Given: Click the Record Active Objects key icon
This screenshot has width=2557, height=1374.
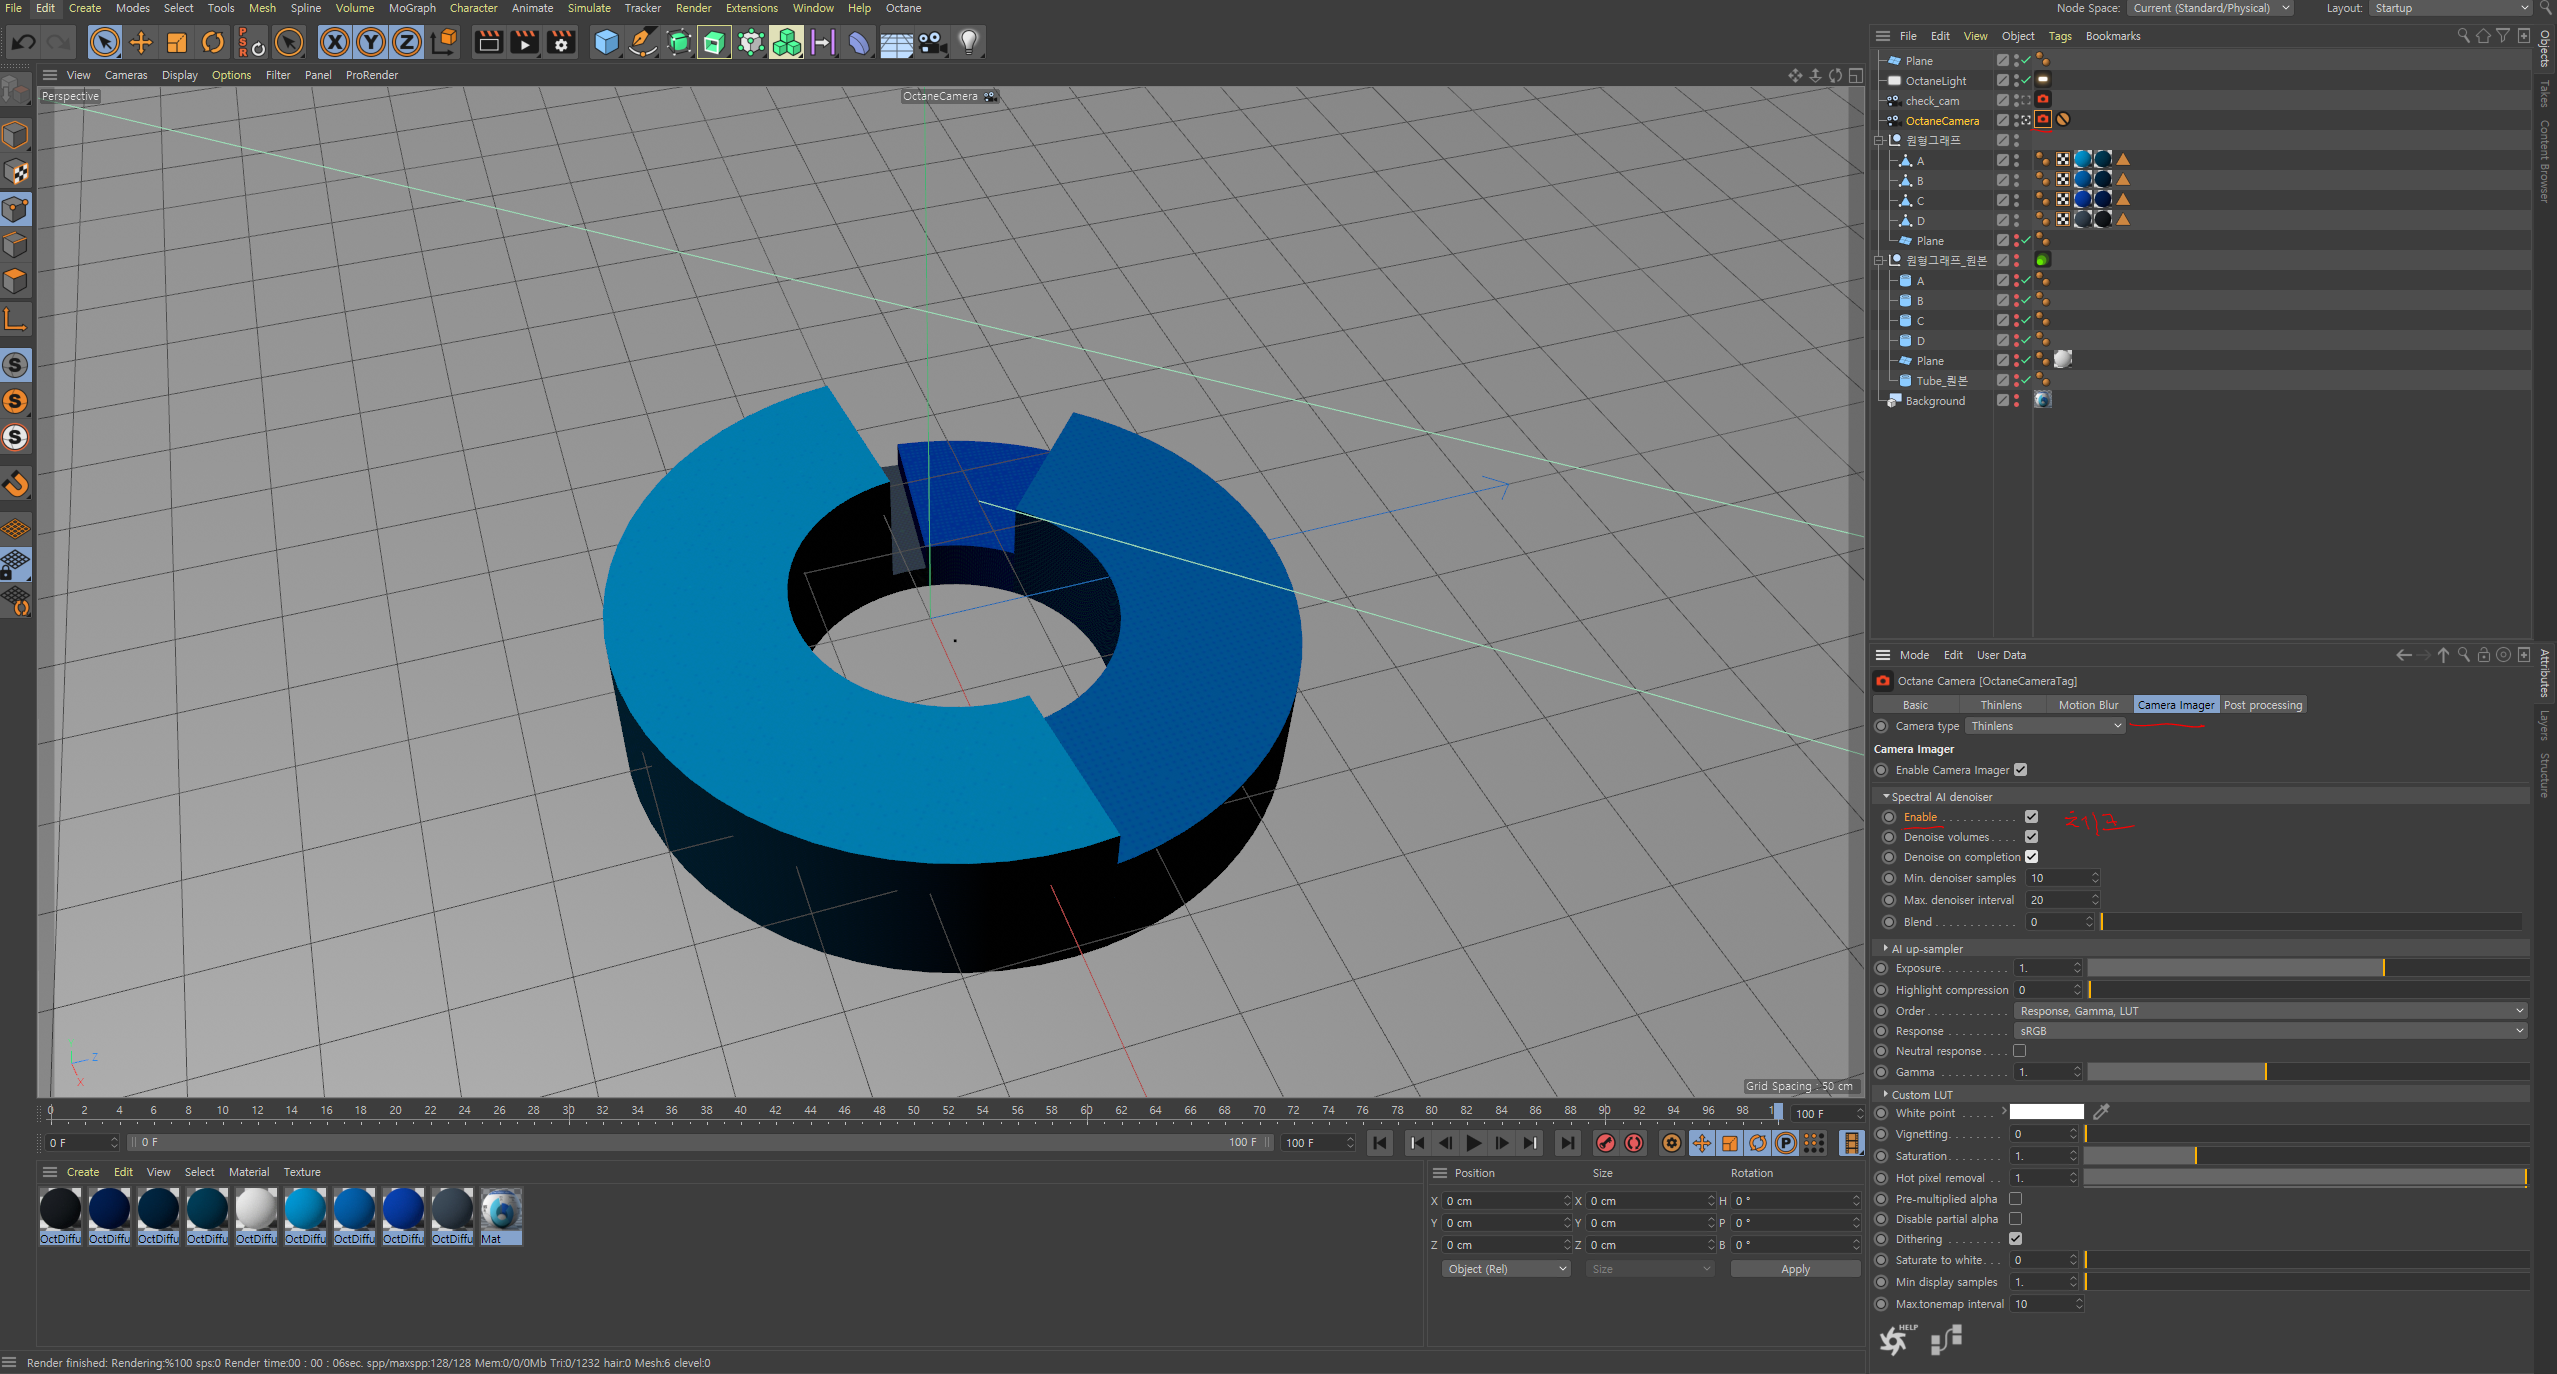Looking at the screenshot, I should point(1606,1143).
